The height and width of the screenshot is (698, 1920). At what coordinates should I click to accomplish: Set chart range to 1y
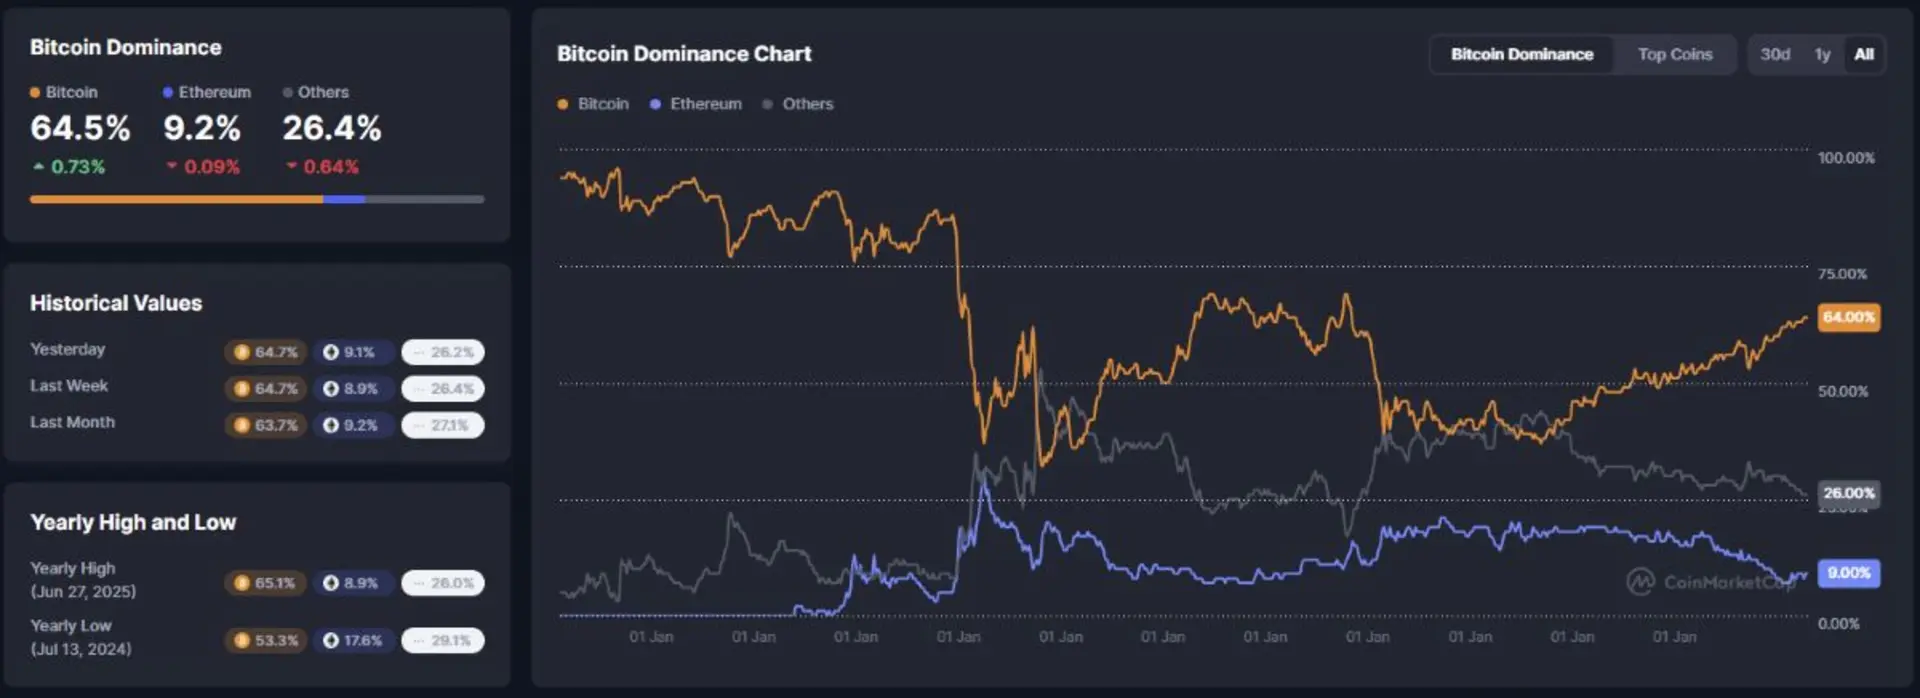1822,54
